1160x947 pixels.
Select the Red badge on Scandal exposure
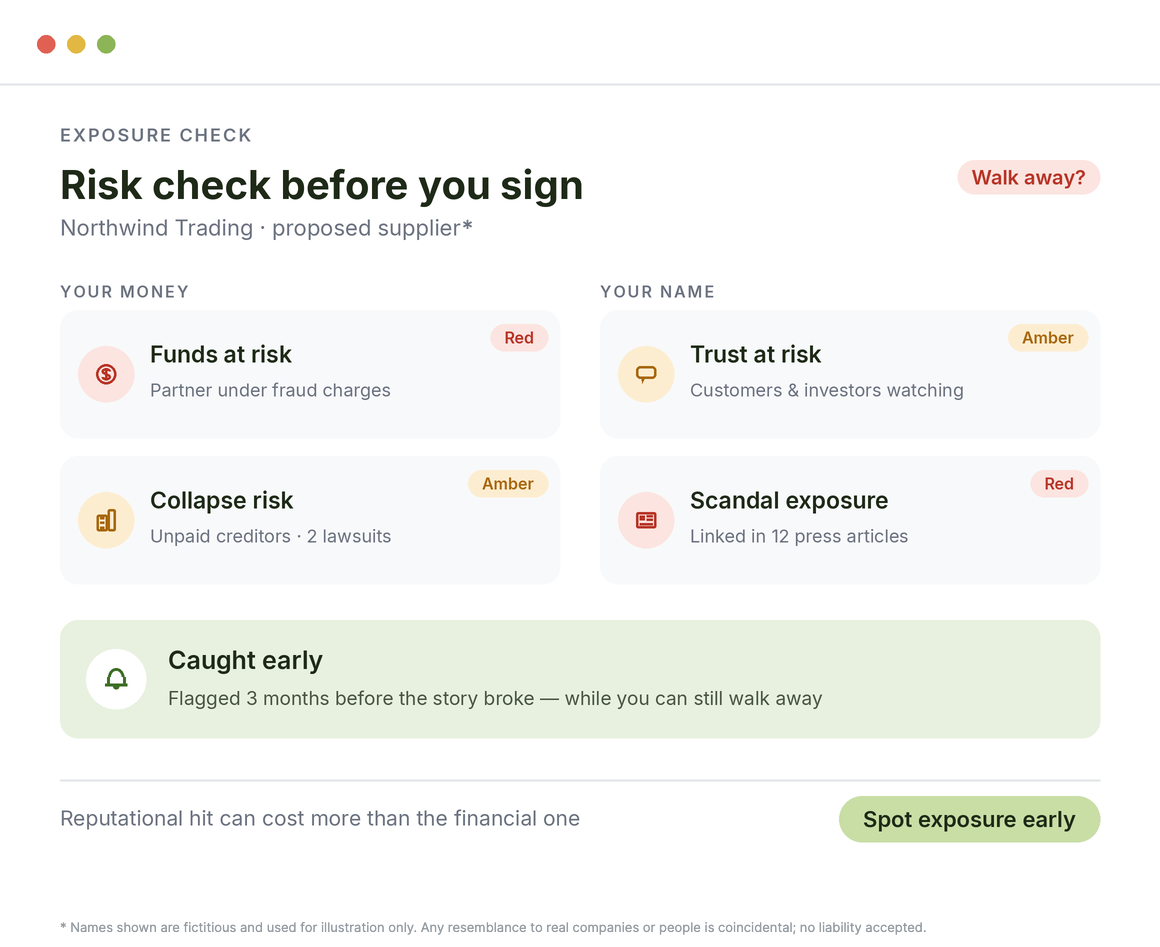(1059, 484)
